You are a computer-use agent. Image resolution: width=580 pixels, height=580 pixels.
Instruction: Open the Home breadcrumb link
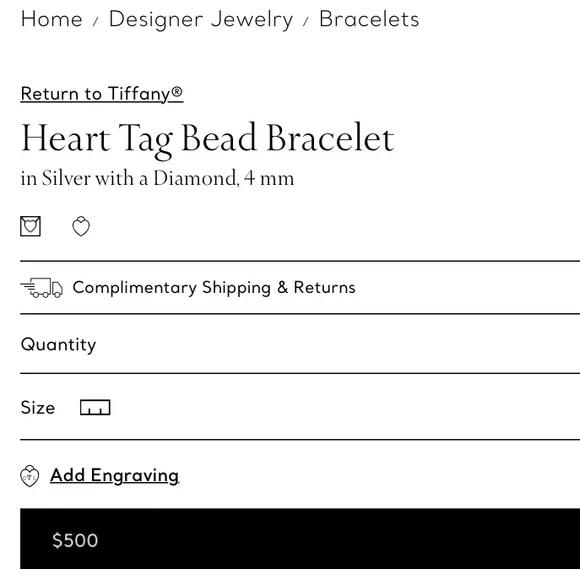click(x=51, y=19)
